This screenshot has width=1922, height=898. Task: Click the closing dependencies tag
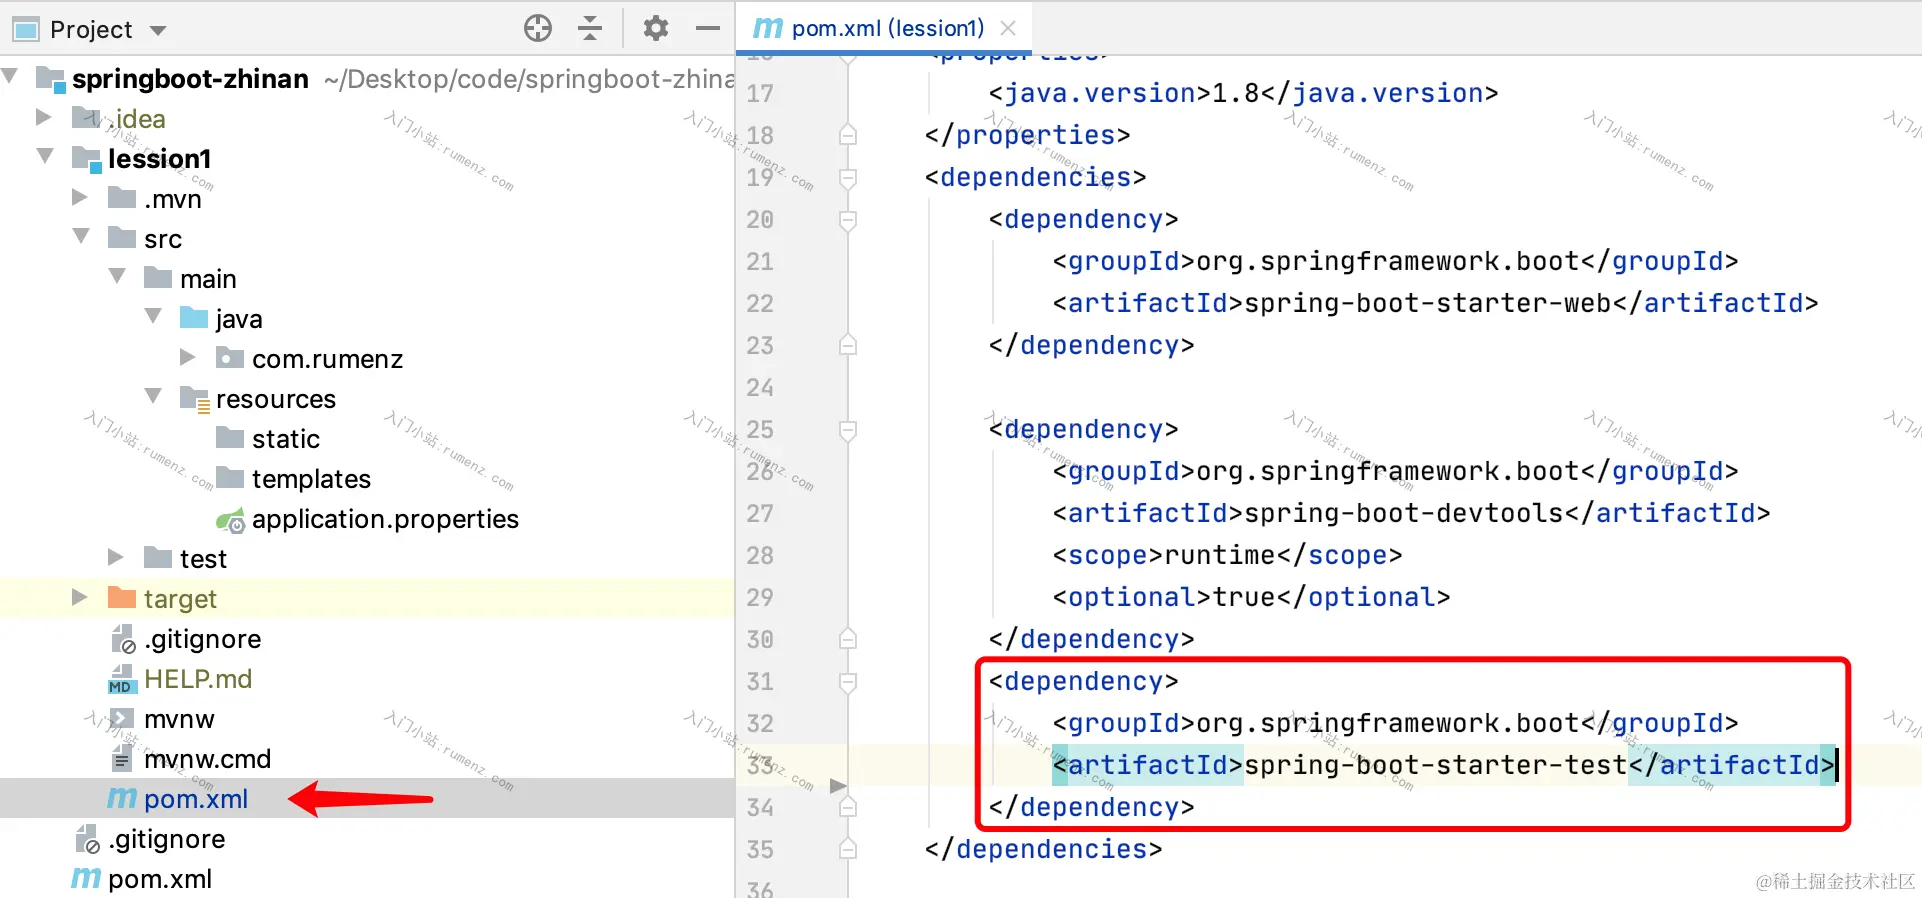tap(1043, 849)
